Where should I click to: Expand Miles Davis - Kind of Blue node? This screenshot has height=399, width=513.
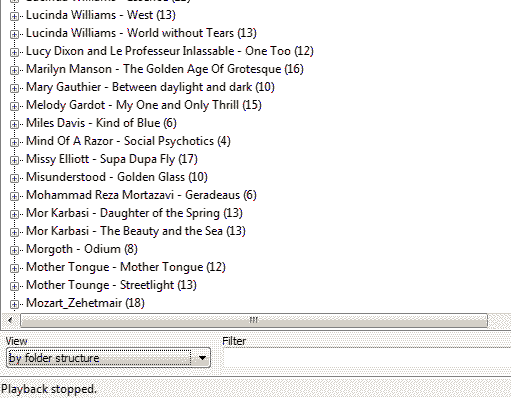[x=14, y=124]
